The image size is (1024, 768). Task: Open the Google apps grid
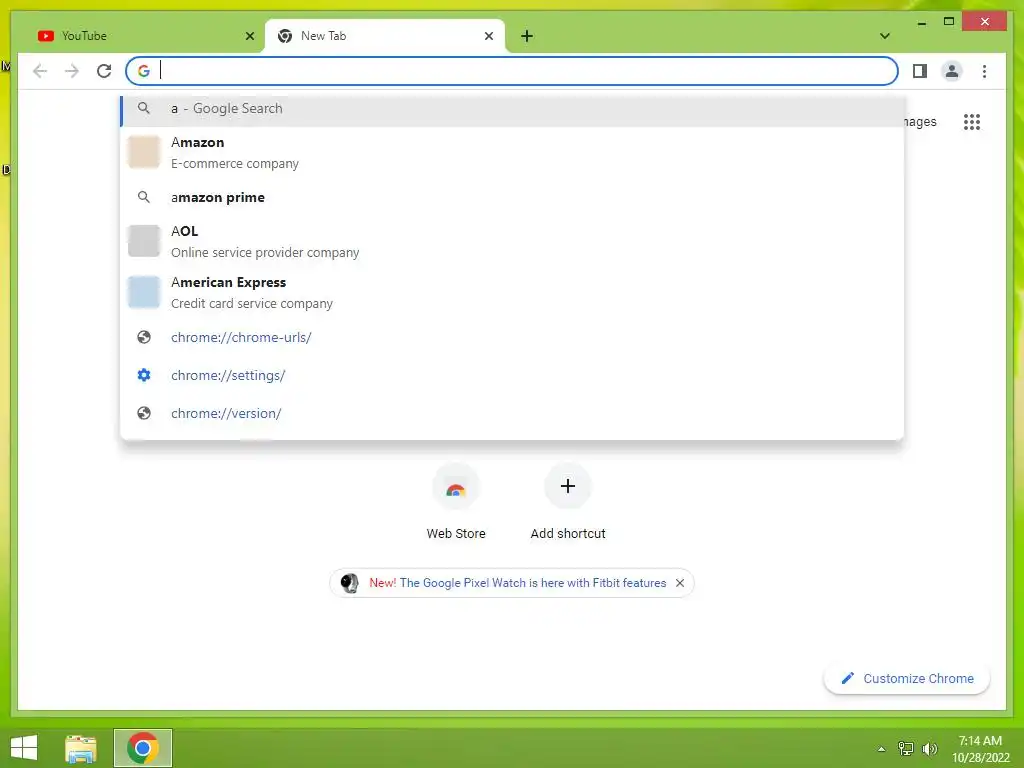(x=972, y=121)
